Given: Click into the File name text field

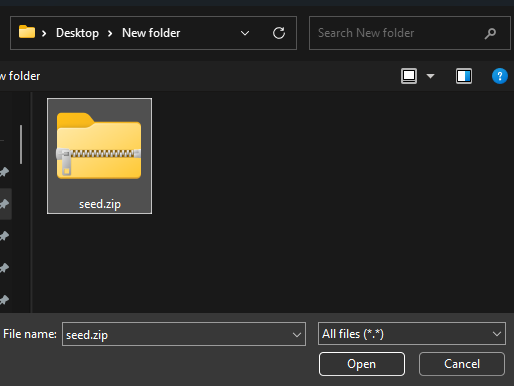Looking at the screenshot, I should (x=177, y=334).
